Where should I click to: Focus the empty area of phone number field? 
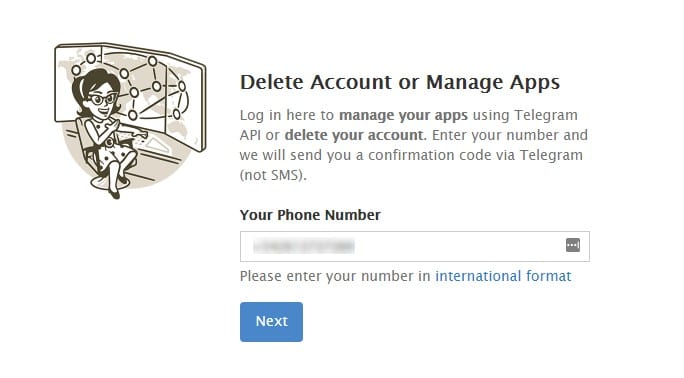pyautogui.click(x=458, y=246)
